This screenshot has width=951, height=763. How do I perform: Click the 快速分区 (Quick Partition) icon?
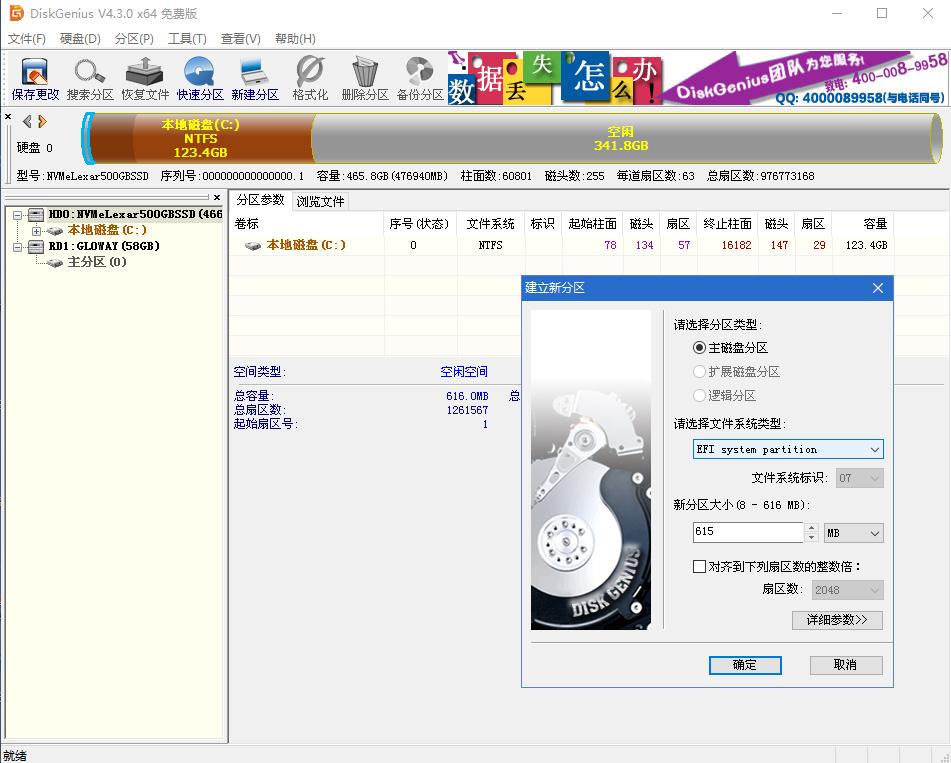199,76
